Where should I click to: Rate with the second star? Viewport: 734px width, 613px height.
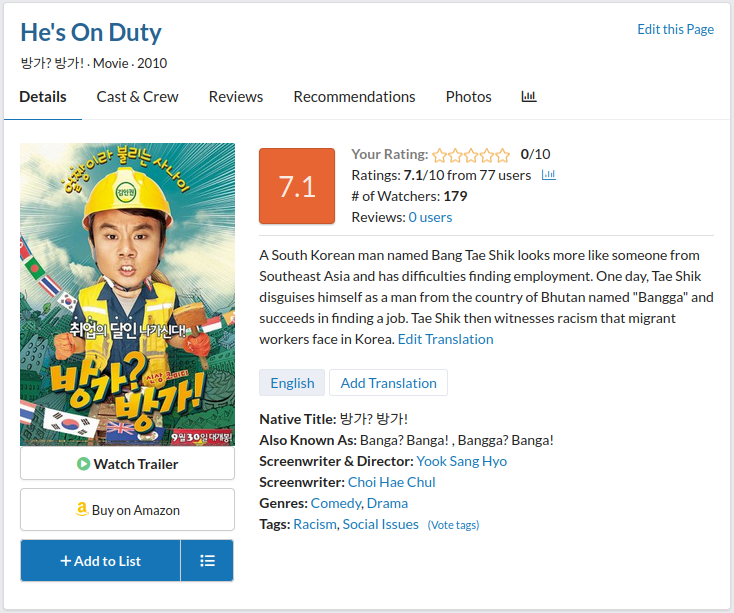pyautogui.click(x=455, y=155)
